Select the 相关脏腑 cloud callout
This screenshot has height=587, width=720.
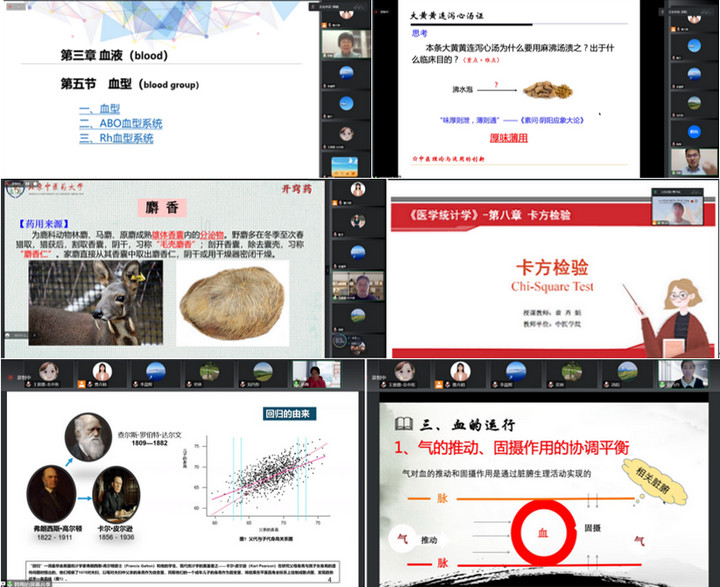pos(653,483)
